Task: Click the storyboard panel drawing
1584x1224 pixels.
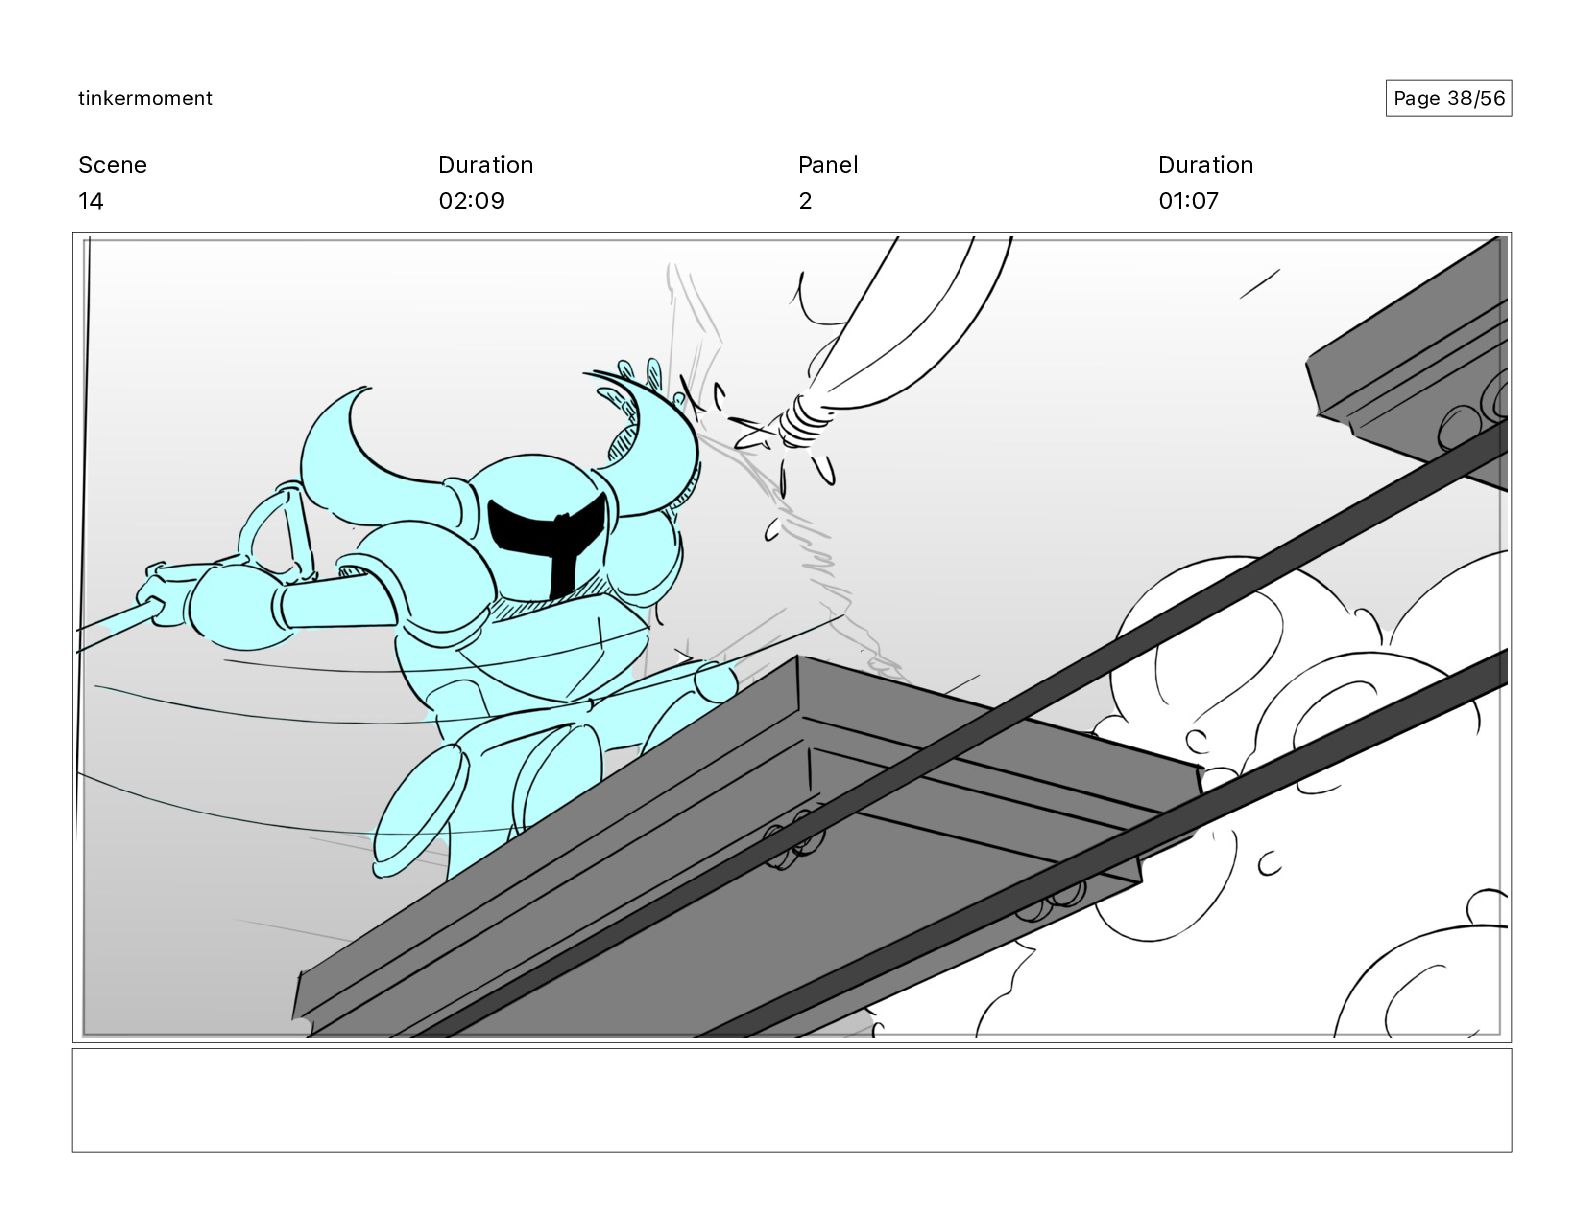Action: click(792, 637)
